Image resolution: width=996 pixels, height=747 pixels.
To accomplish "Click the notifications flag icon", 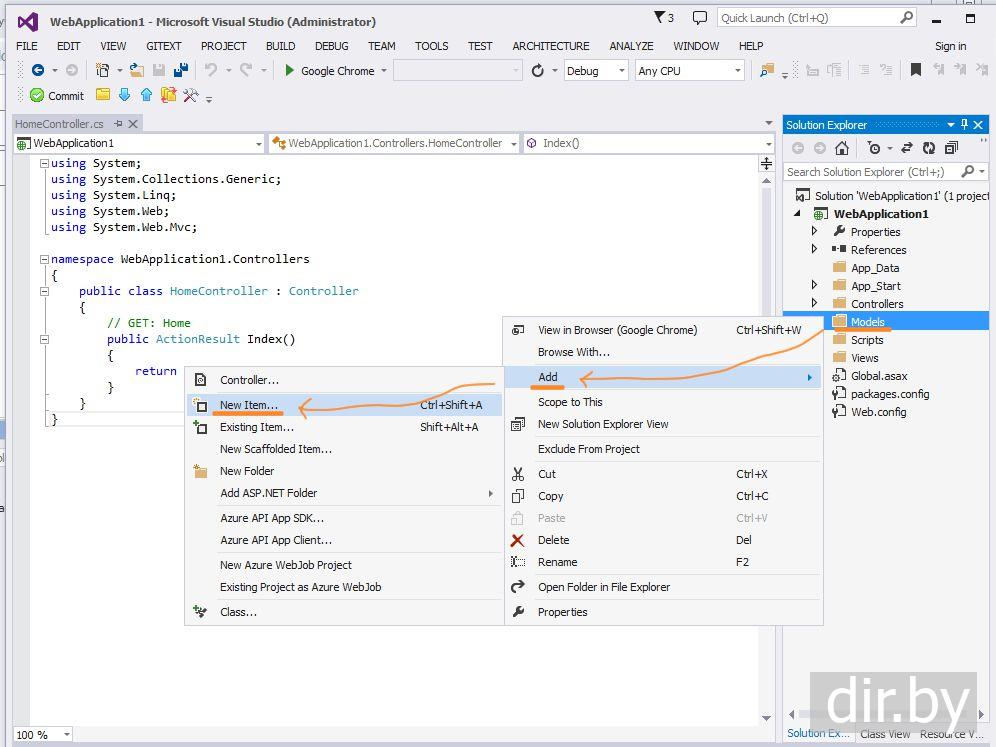I will [x=661, y=18].
